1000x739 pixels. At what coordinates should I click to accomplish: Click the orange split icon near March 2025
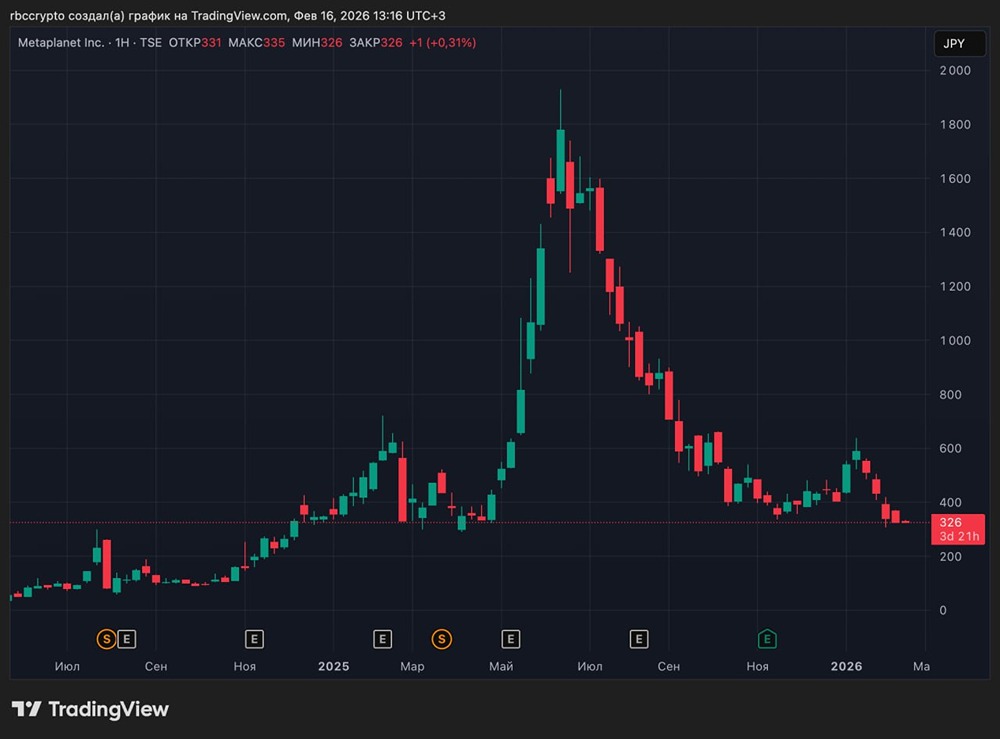click(x=441, y=638)
